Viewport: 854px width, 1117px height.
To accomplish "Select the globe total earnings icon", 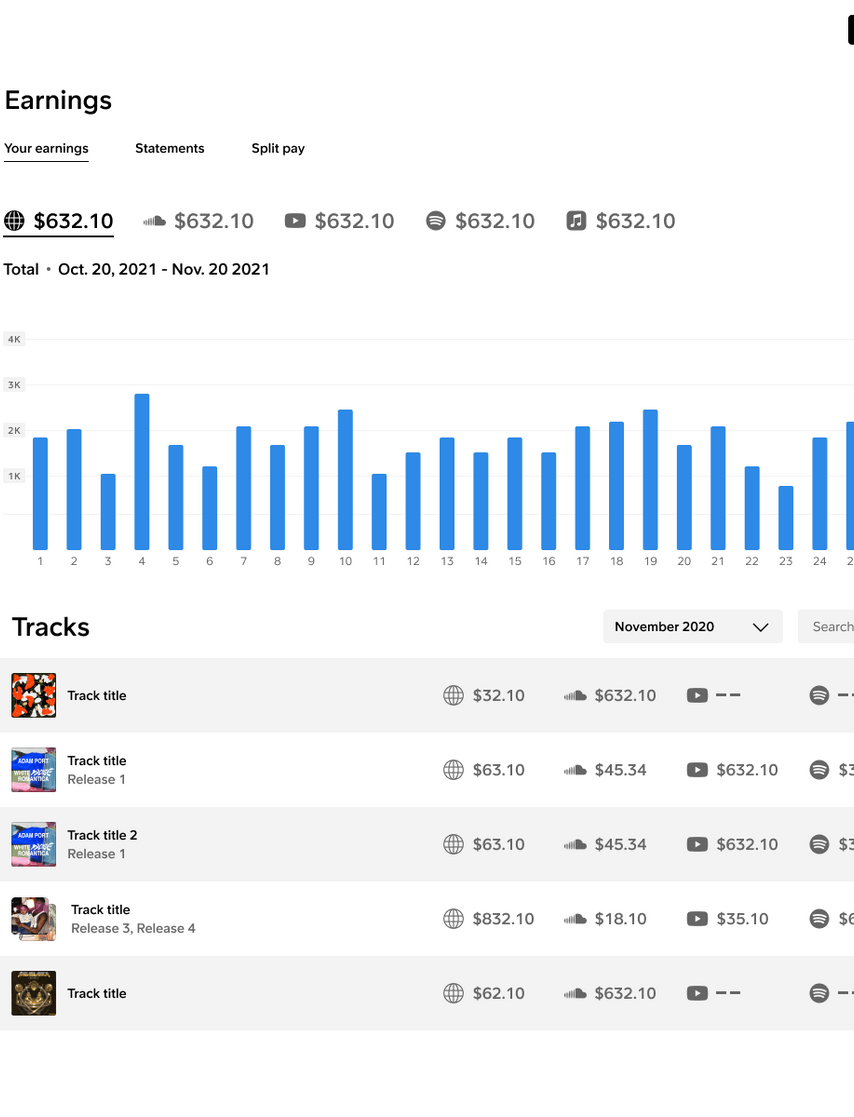I will (14, 221).
